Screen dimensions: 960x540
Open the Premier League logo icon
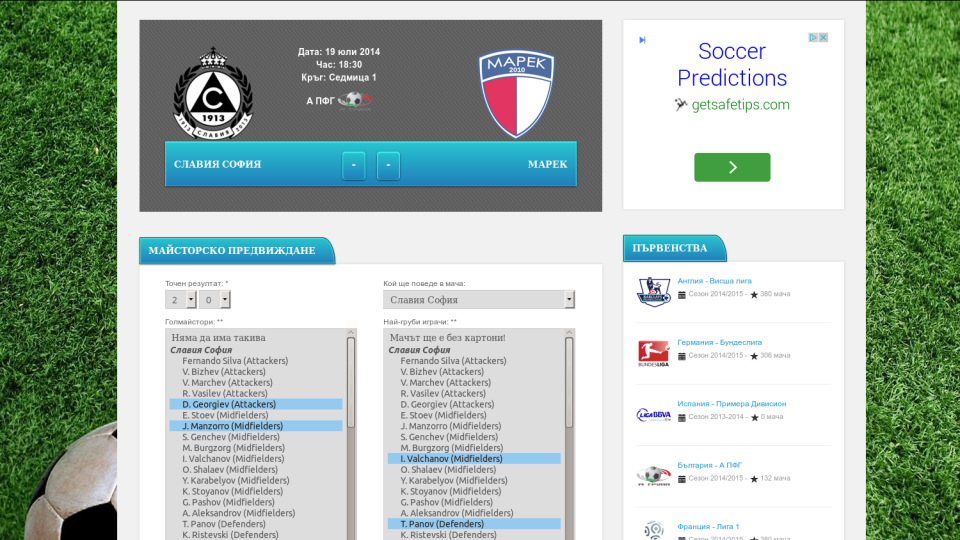click(653, 291)
